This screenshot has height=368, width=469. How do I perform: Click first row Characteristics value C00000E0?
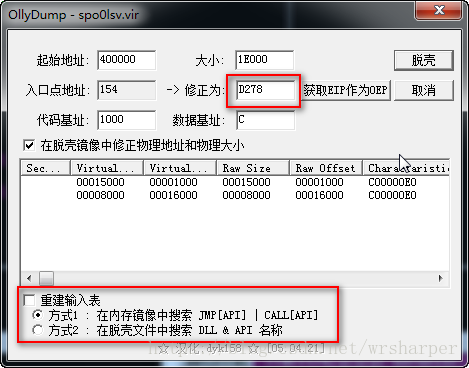pos(392,182)
